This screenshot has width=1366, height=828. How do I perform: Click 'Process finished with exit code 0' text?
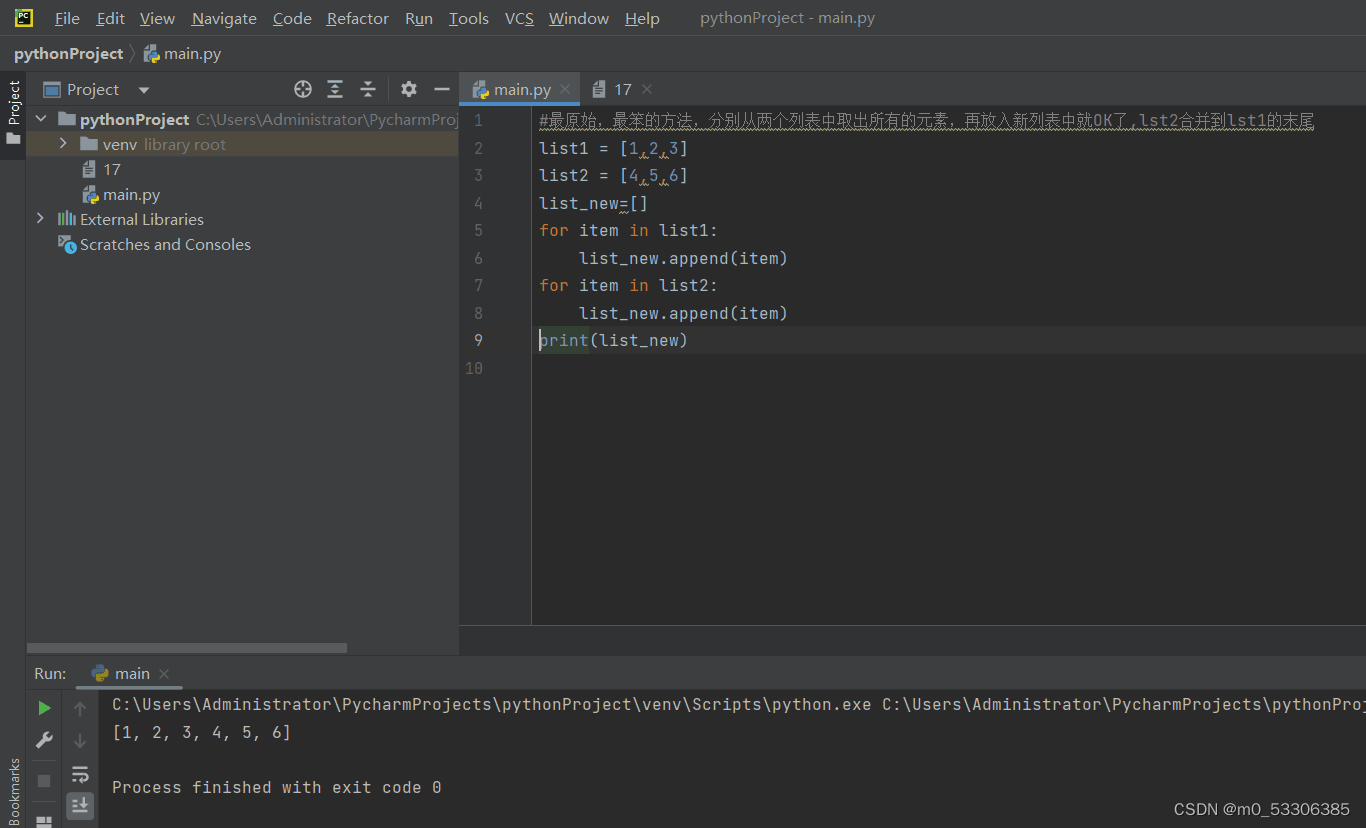tap(276, 787)
